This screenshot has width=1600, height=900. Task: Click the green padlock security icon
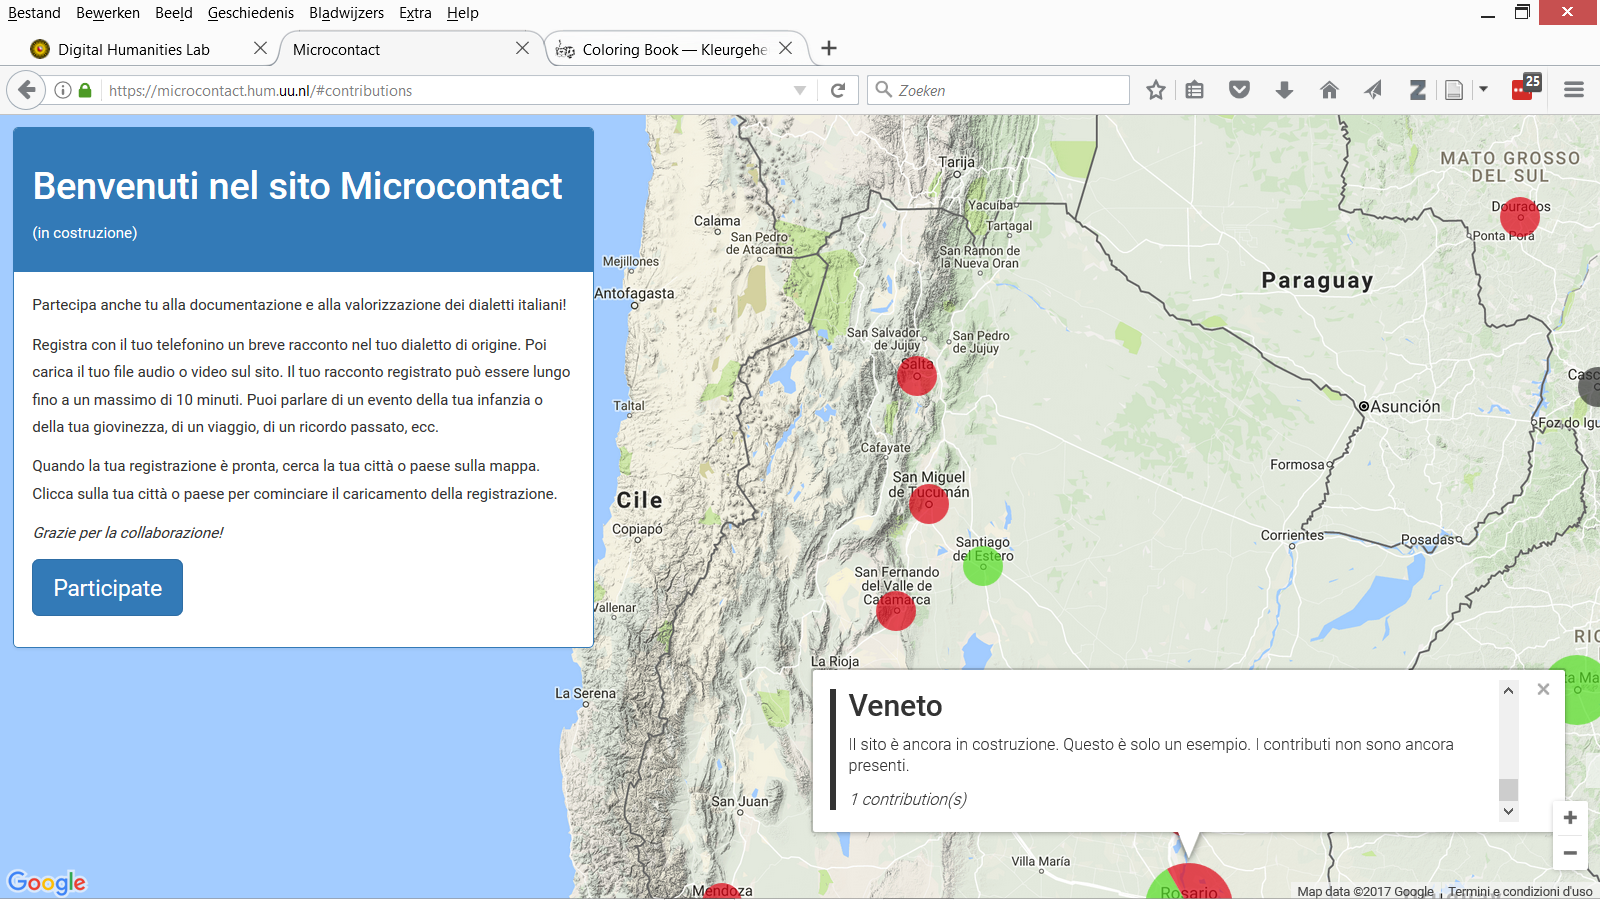85,90
